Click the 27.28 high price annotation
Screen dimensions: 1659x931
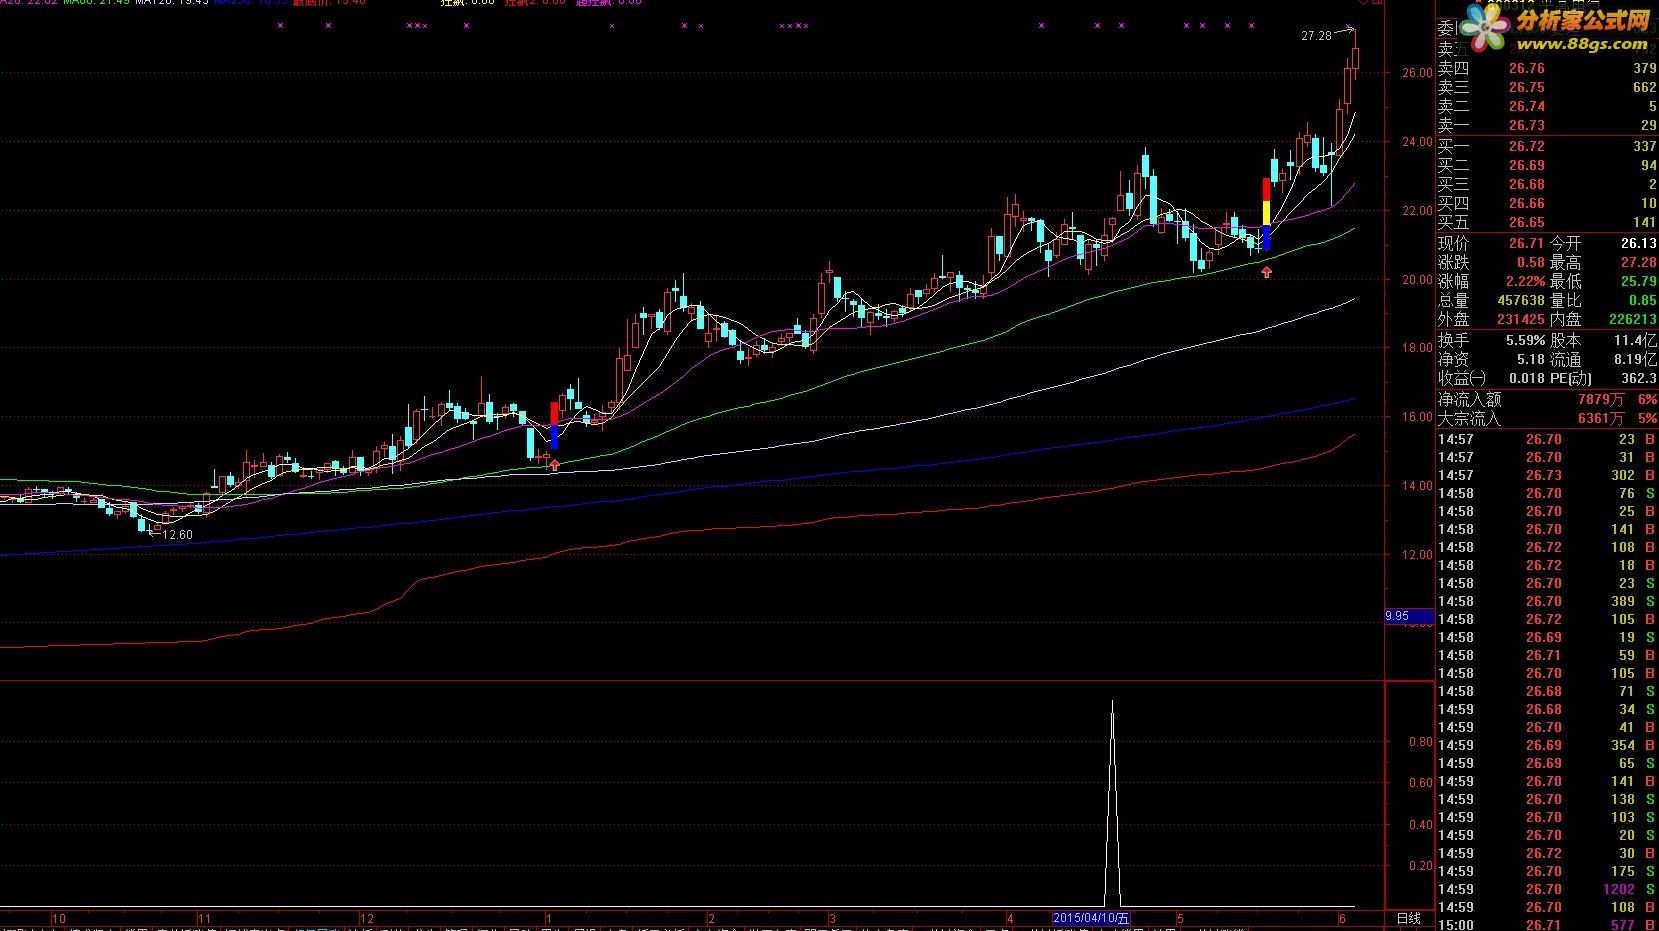[x=1316, y=36]
